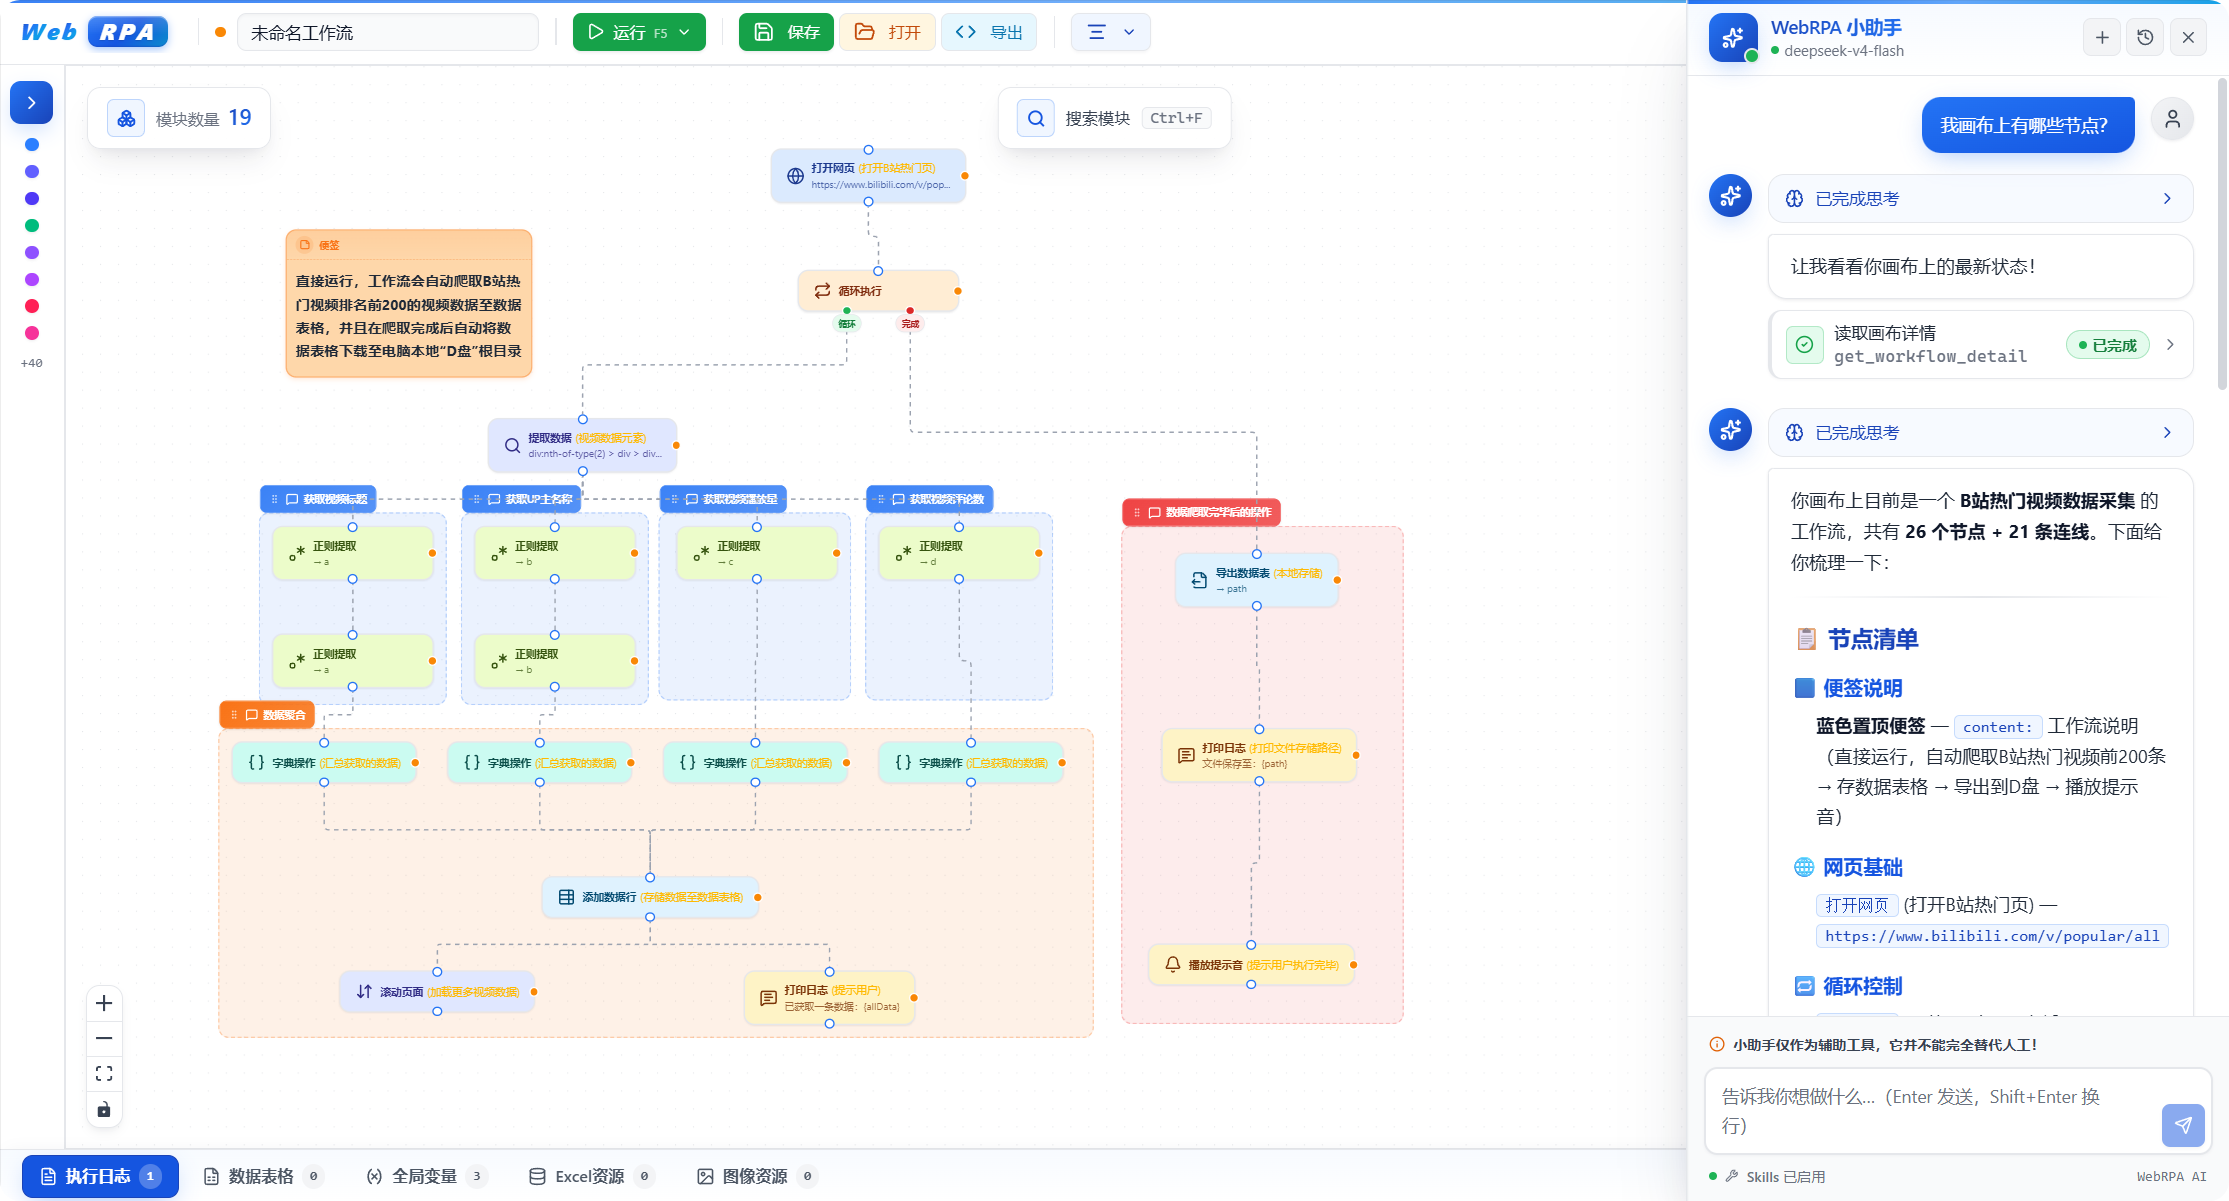
Task: Click the 搜索模块 magnifier icon
Action: coord(1036,118)
